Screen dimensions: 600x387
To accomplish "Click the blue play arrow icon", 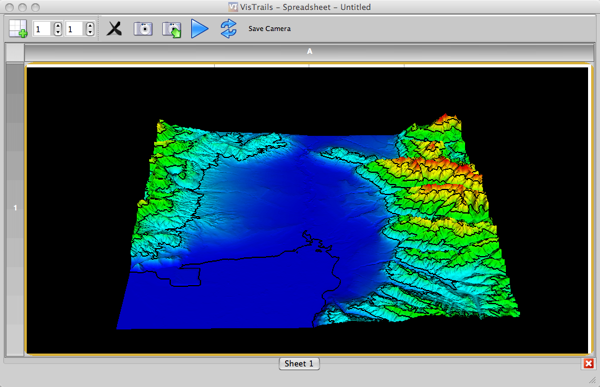I will coord(199,29).
